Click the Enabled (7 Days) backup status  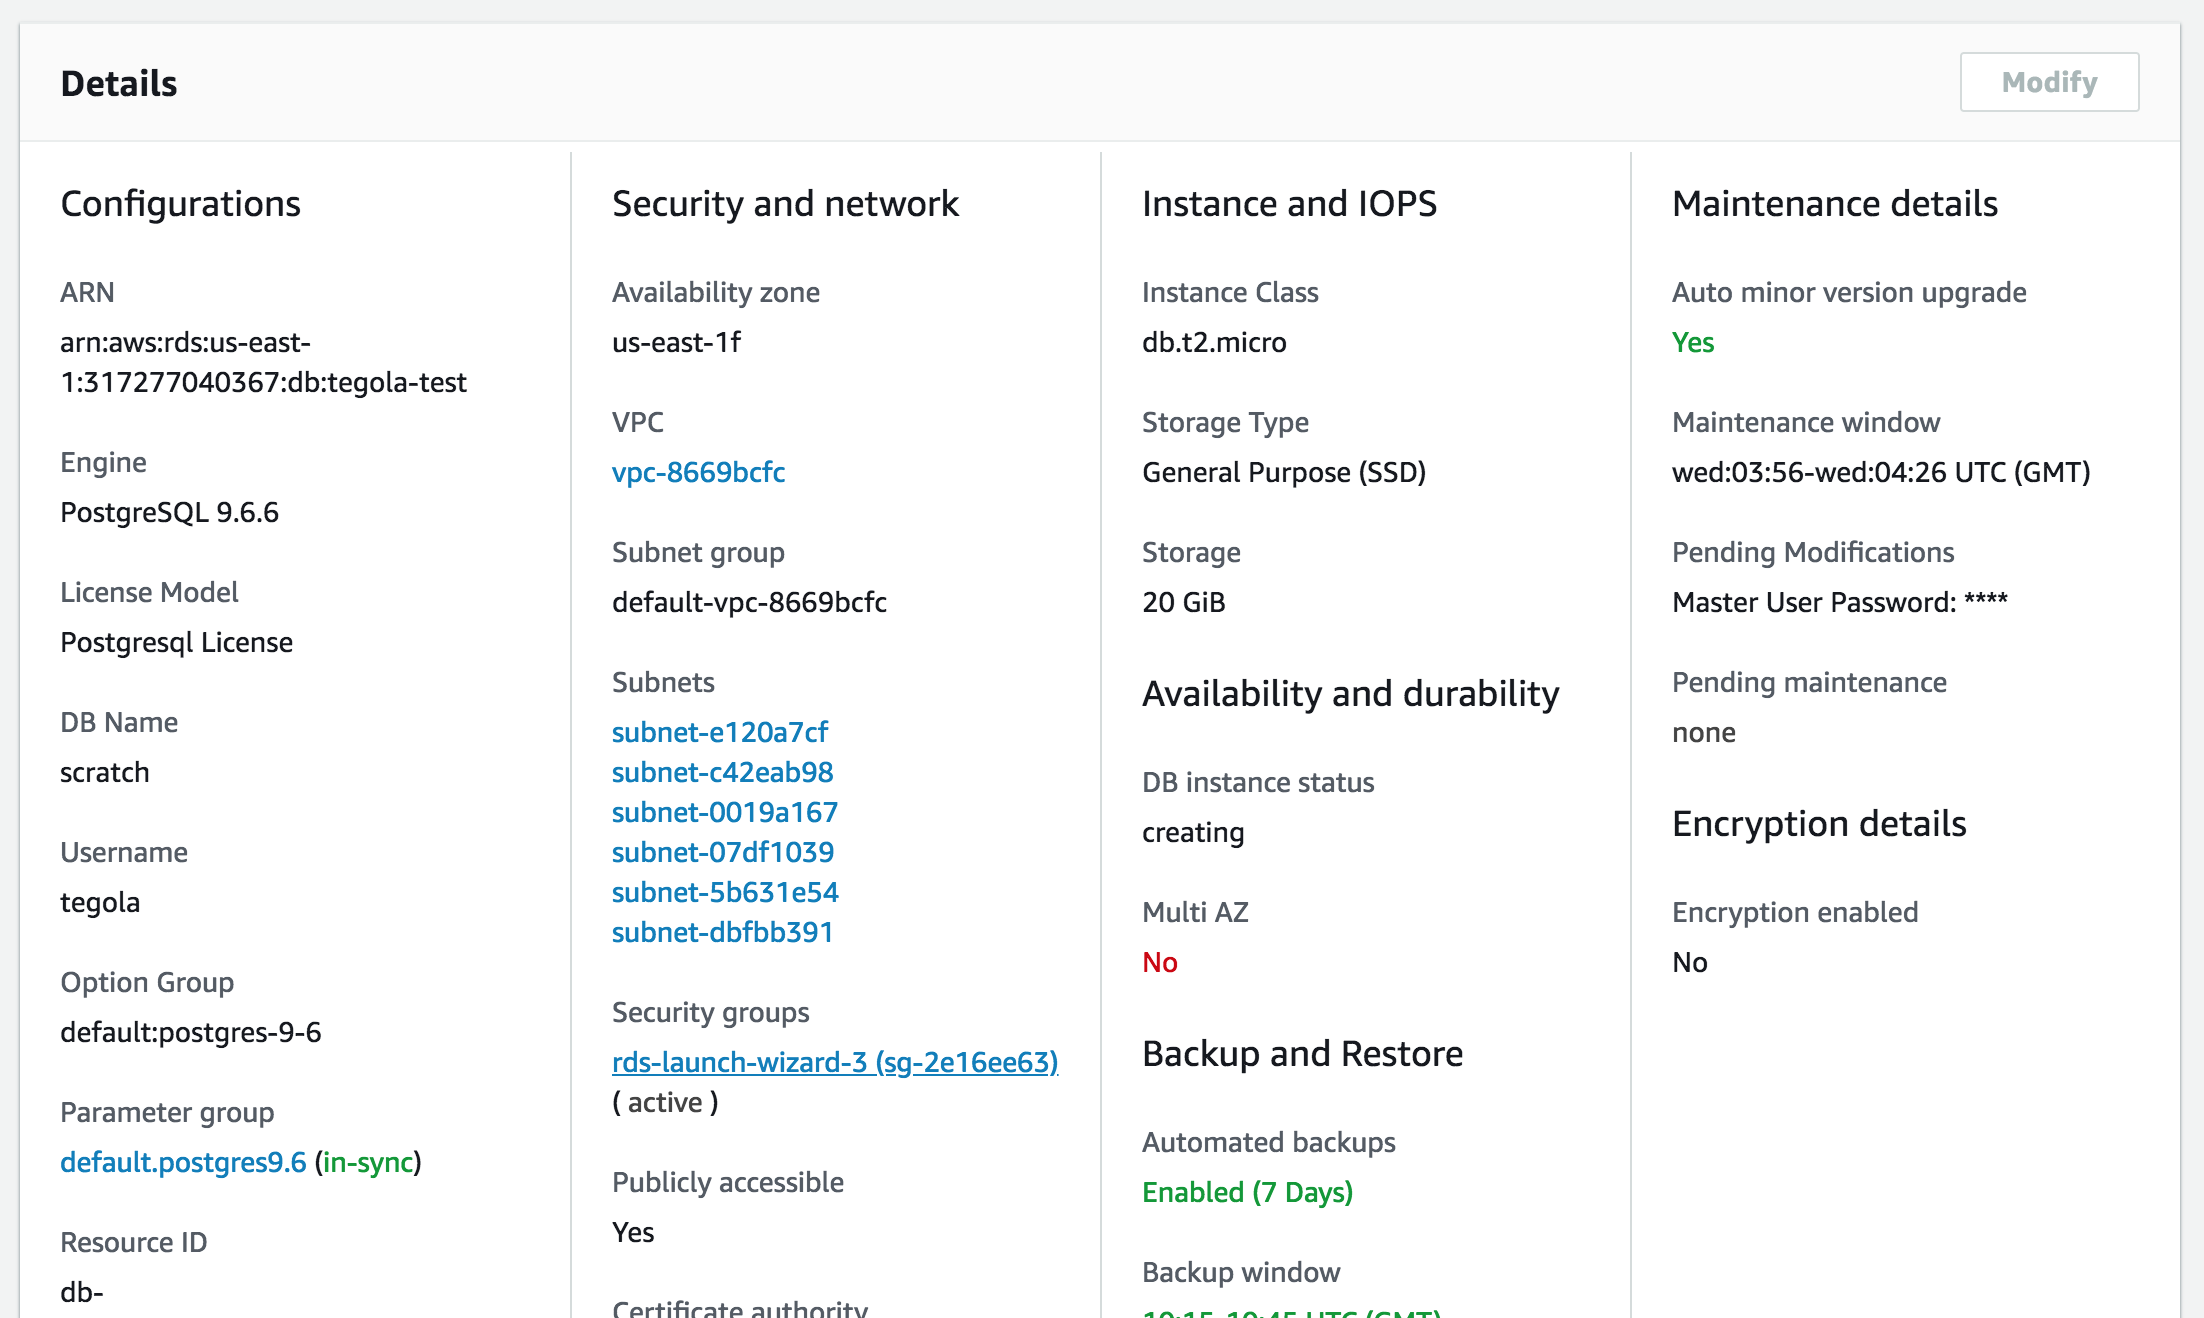click(x=1247, y=1192)
